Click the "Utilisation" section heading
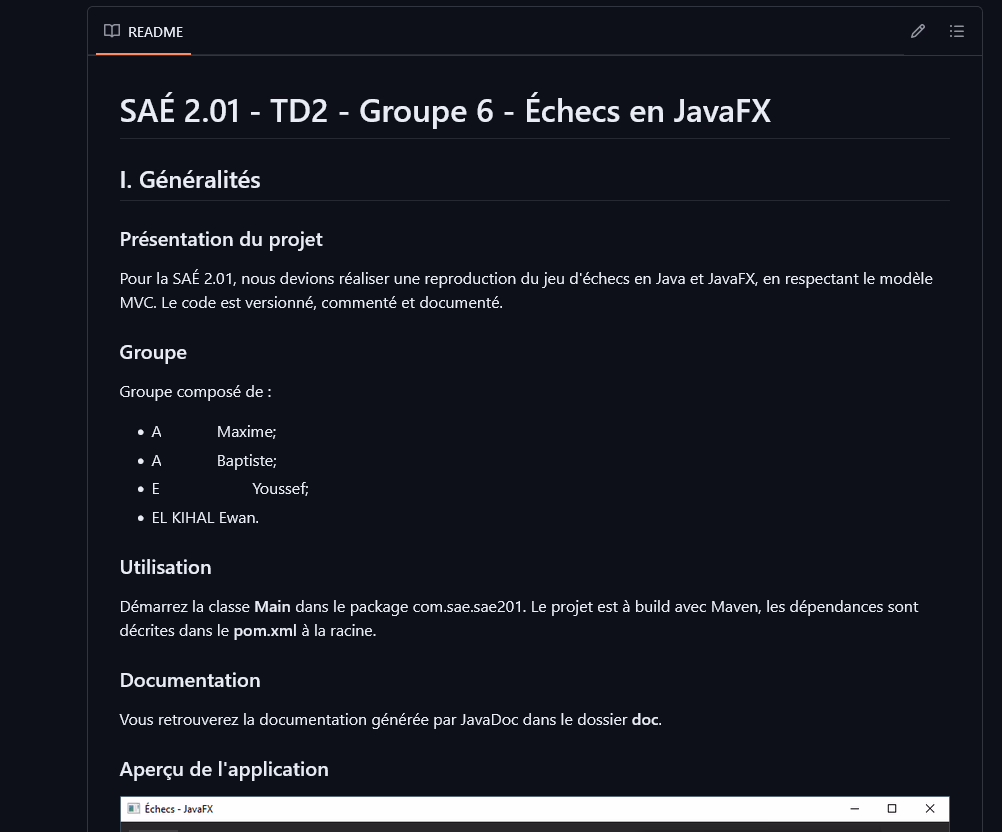Viewport: 1002px width, 832px height. click(165, 567)
